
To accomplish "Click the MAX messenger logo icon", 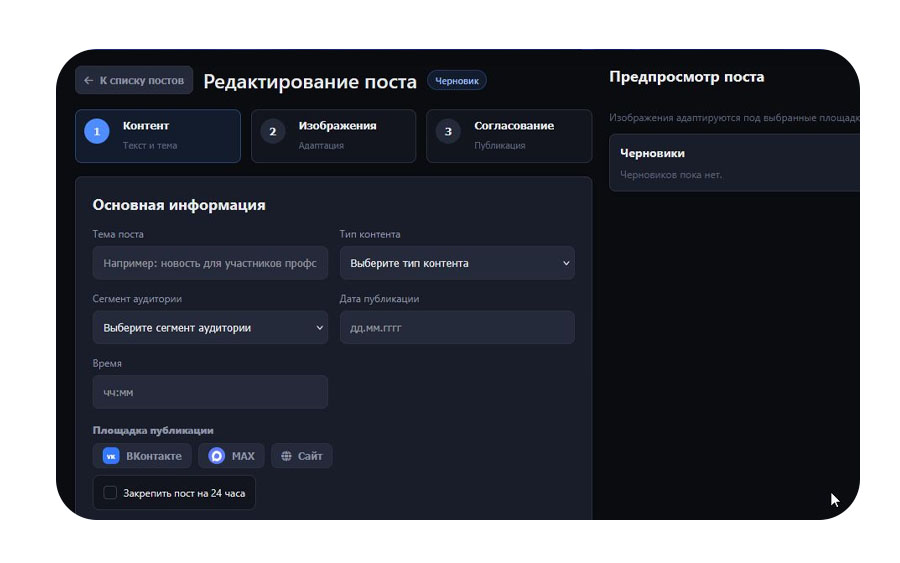I will pos(216,456).
